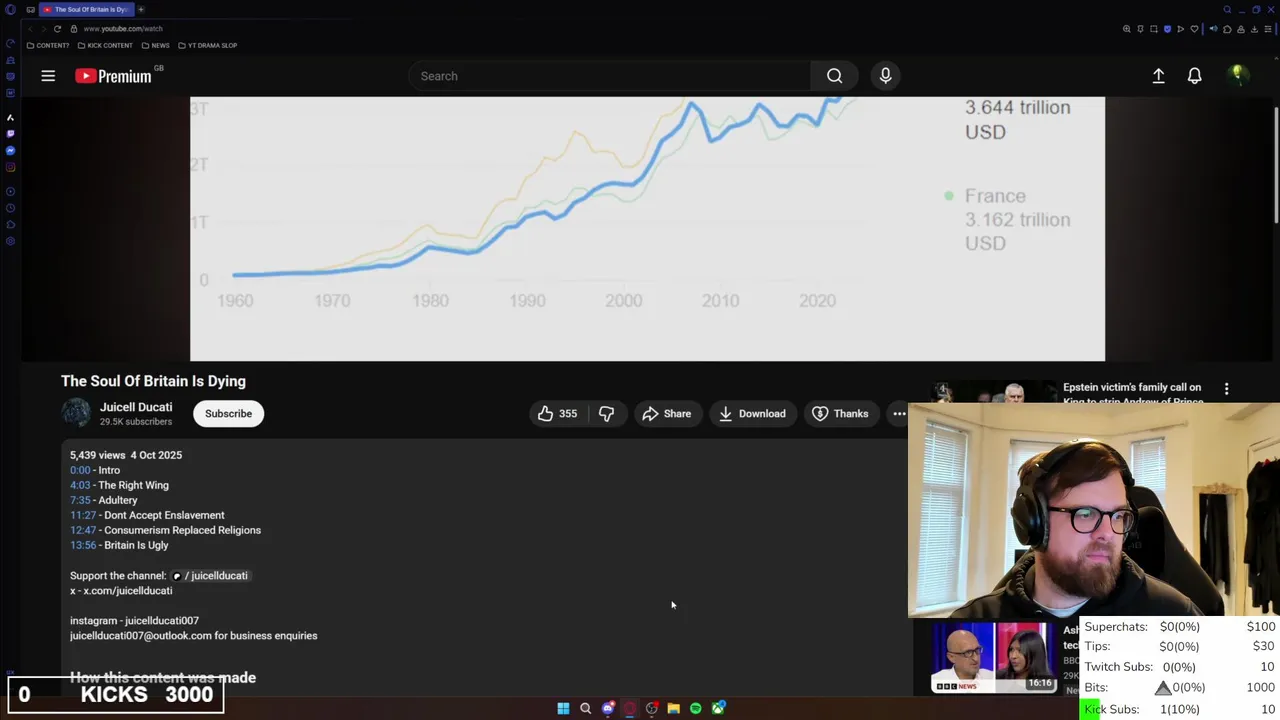Download the video
This screenshot has width=1280, height=720.
point(752,413)
